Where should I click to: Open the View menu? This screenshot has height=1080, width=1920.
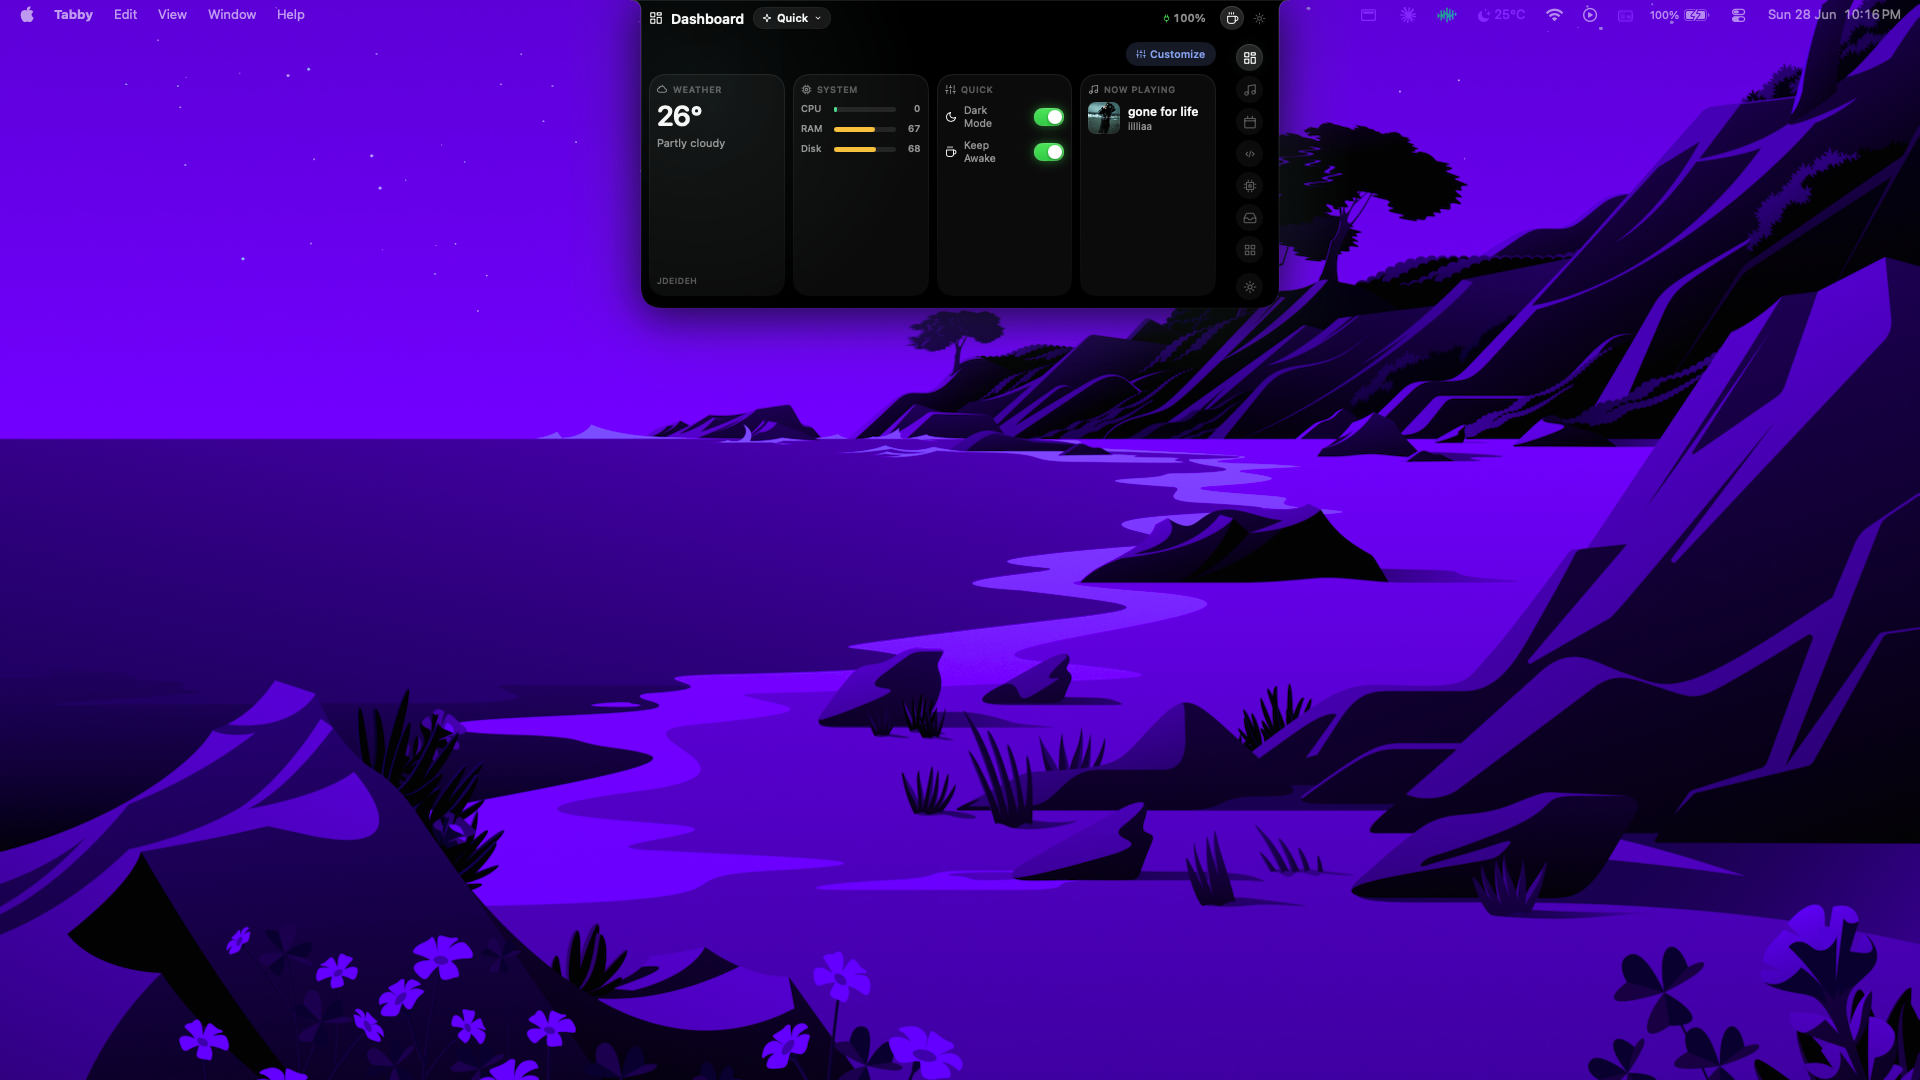pyautogui.click(x=172, y=14)
